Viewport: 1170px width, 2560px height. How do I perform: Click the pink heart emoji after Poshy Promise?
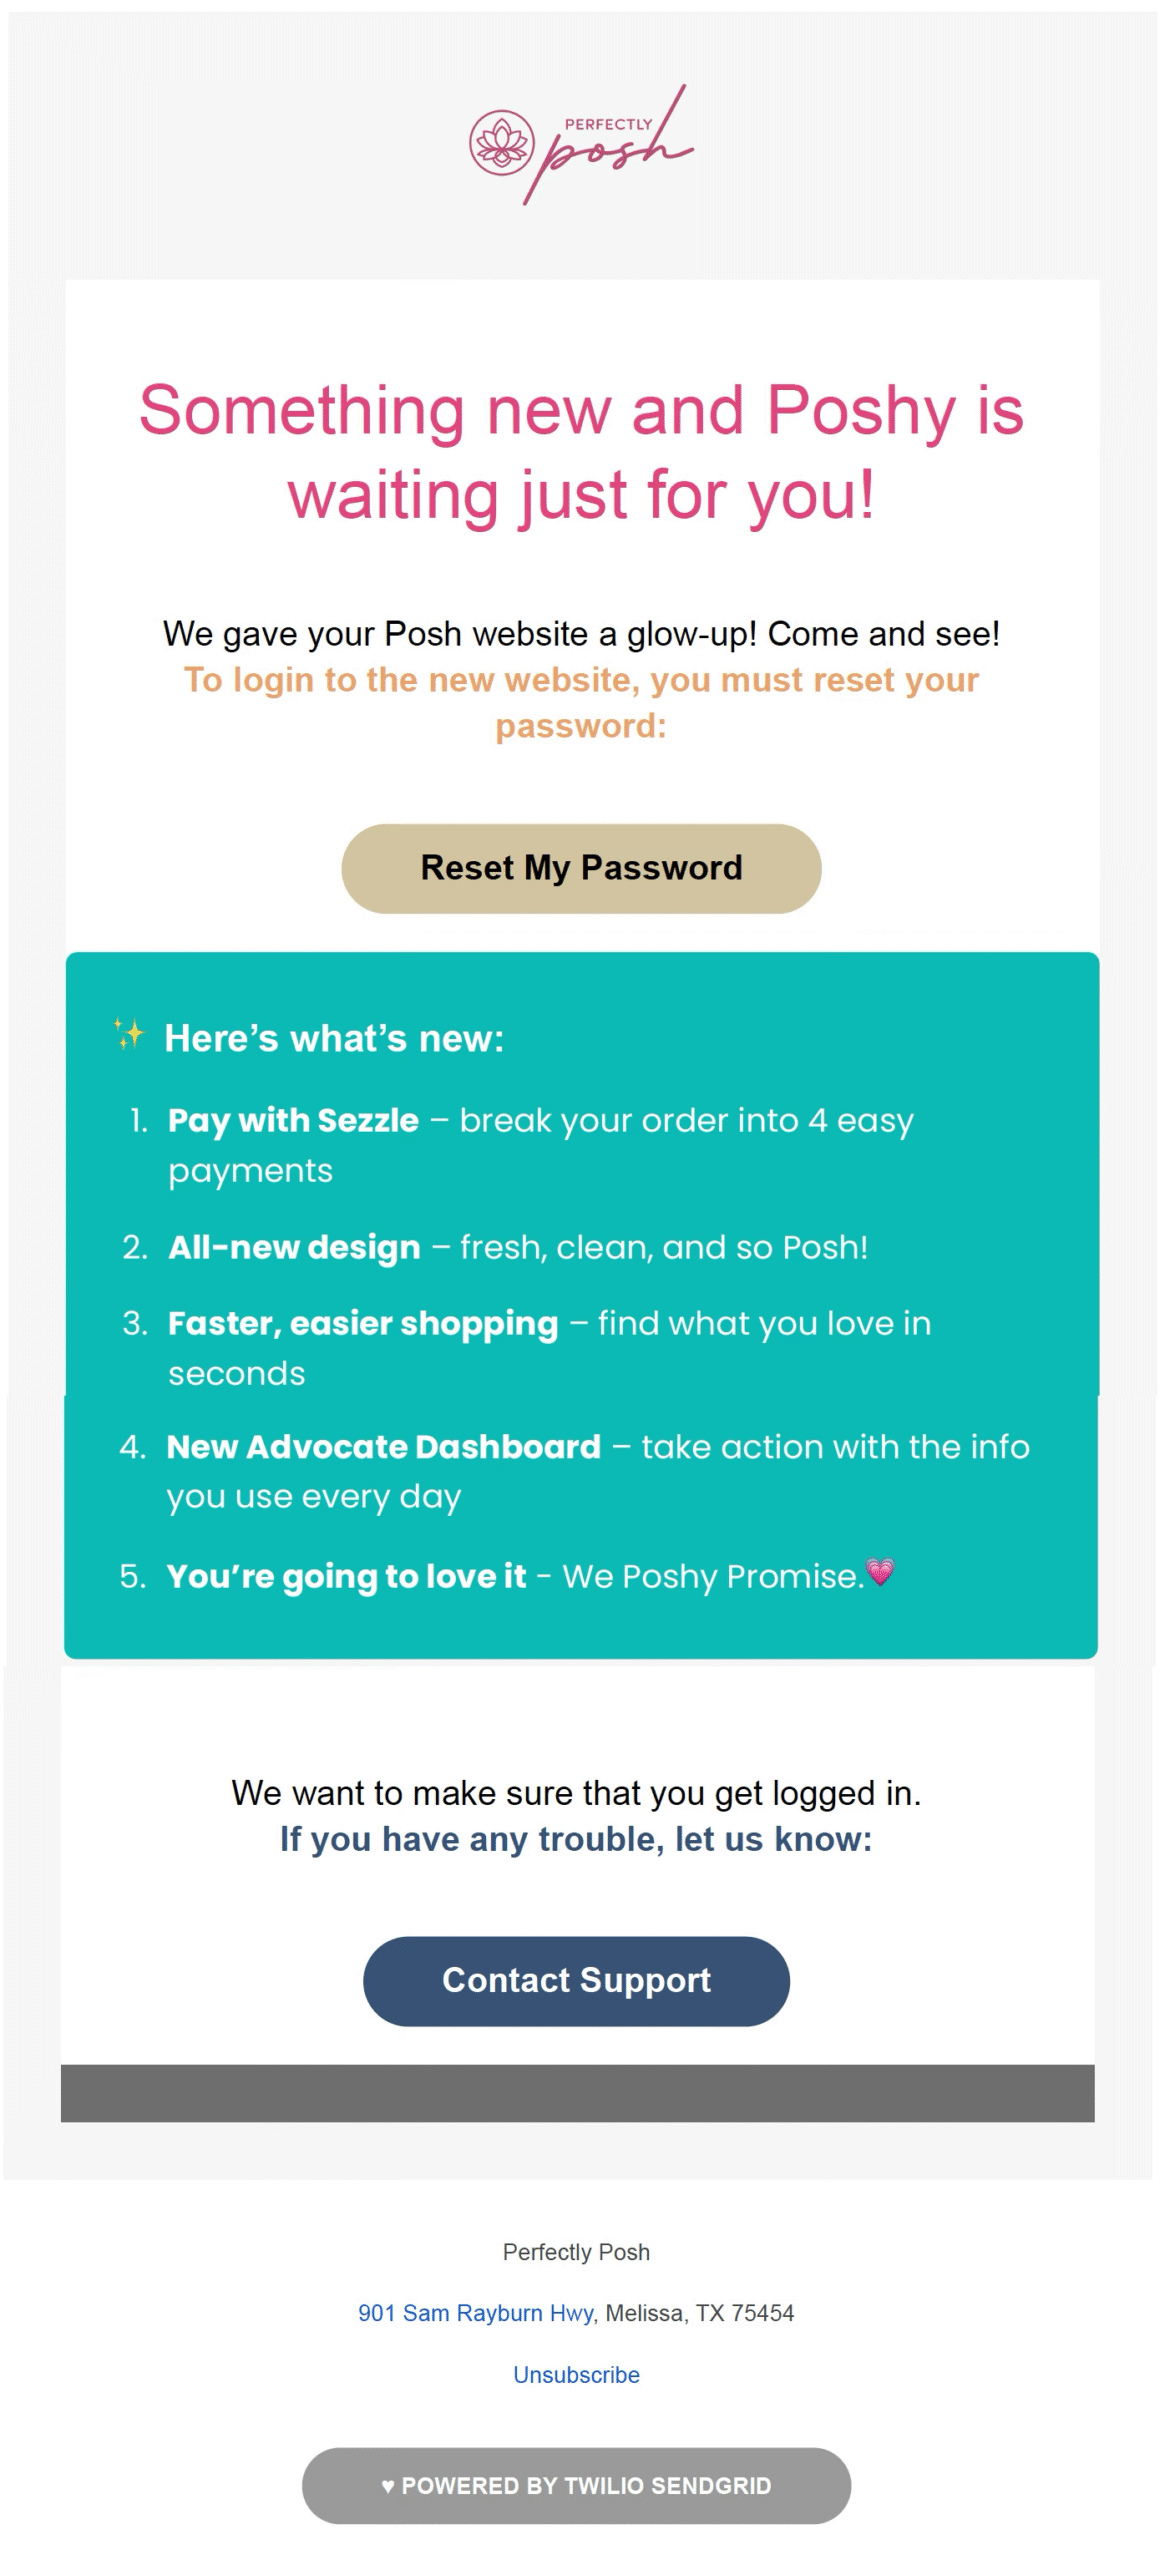[880, 1572]
